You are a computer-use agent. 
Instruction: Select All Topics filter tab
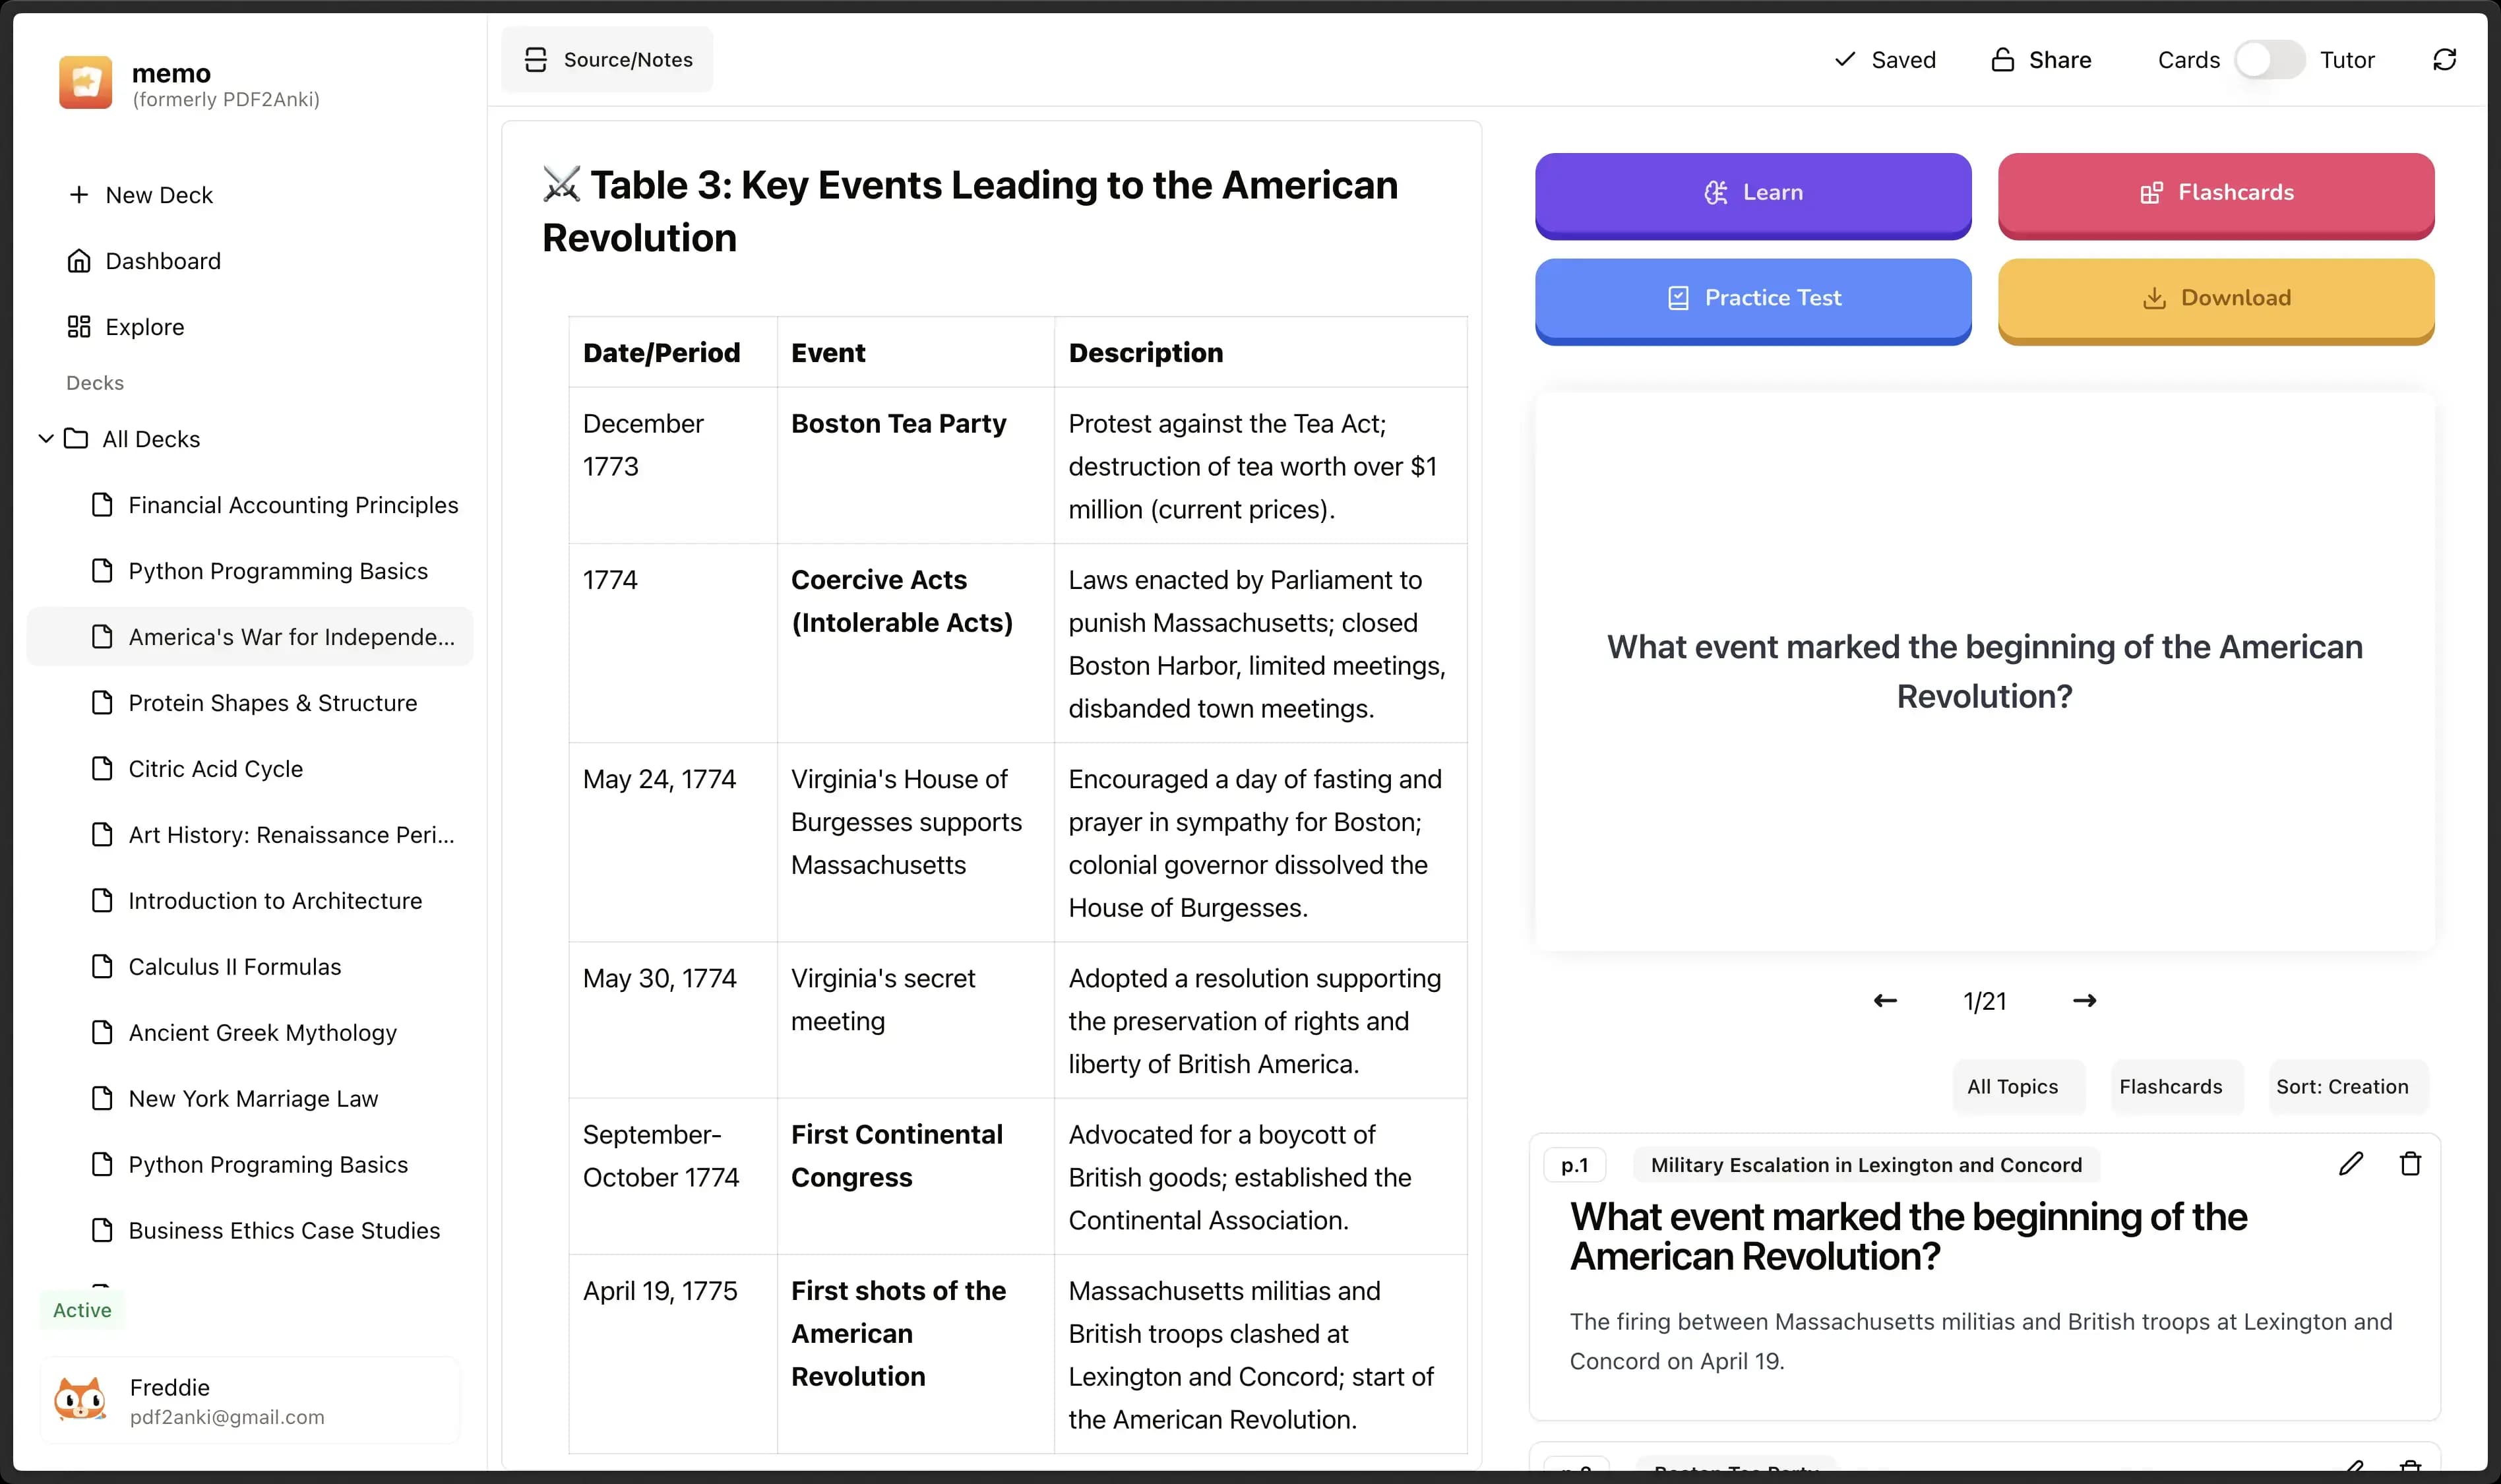pyautogui.click(x=2012, y=1086)
